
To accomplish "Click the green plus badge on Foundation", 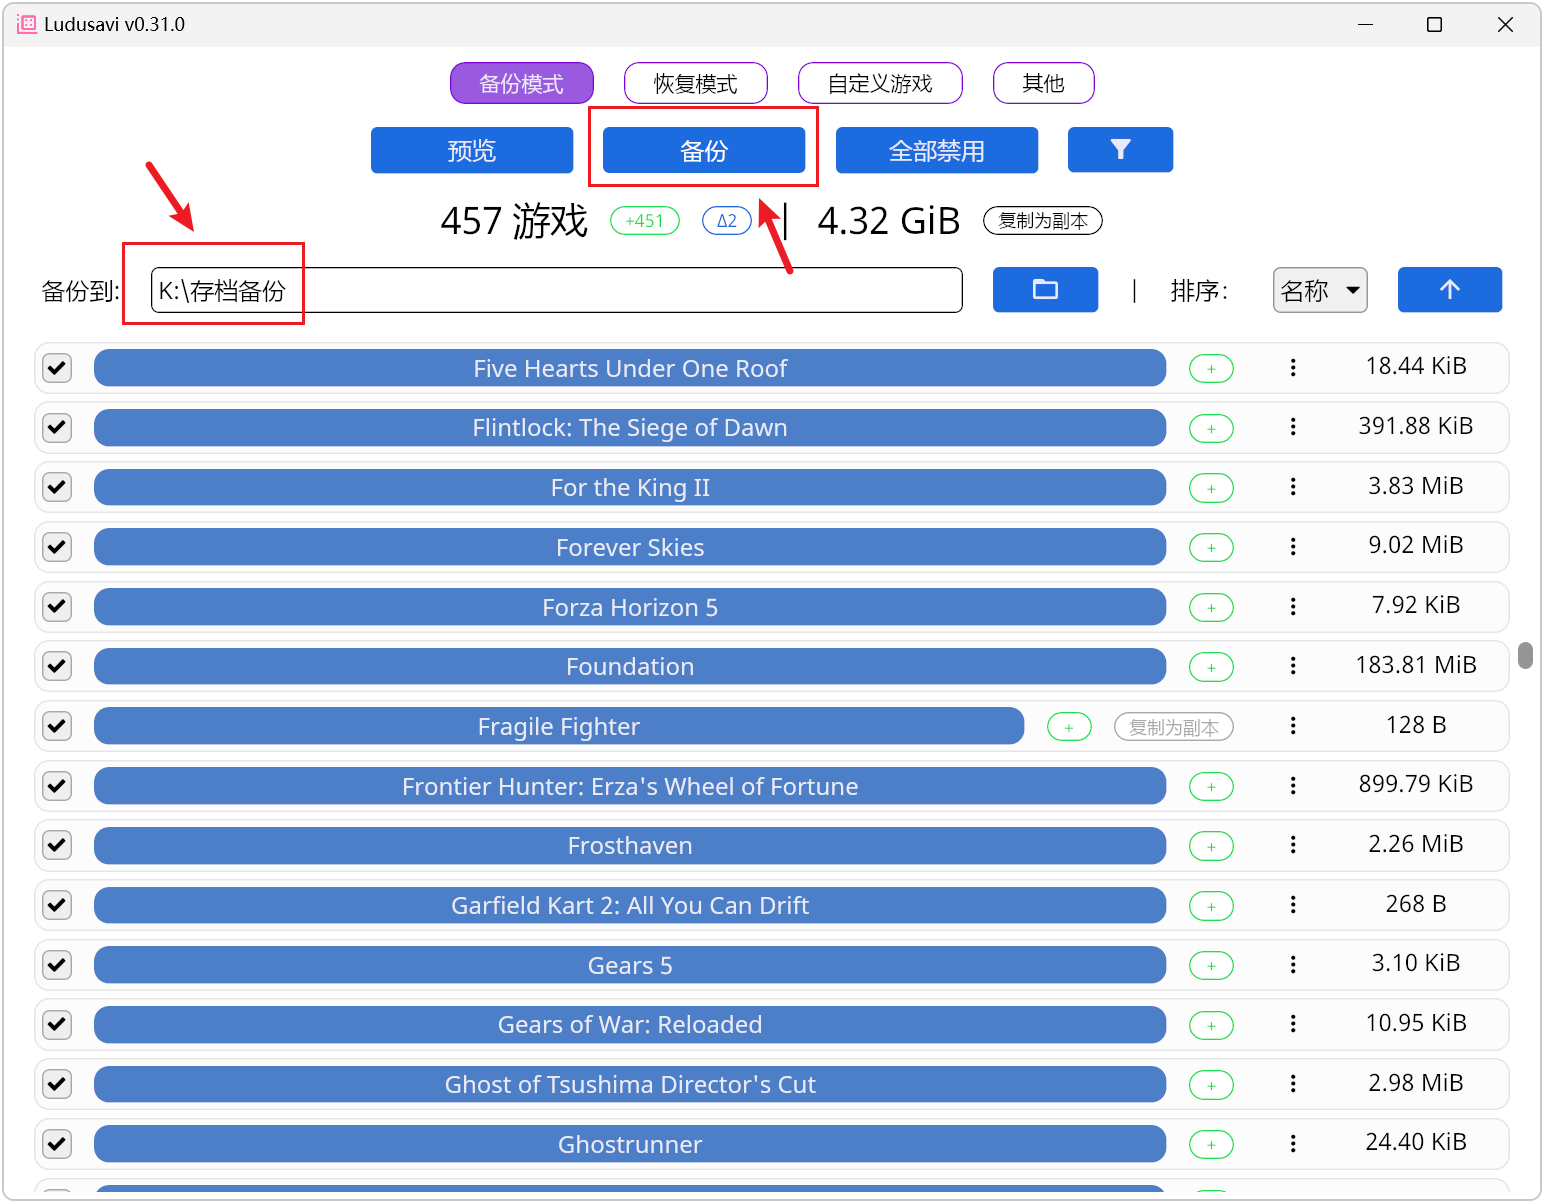I will click(1211, 667).
